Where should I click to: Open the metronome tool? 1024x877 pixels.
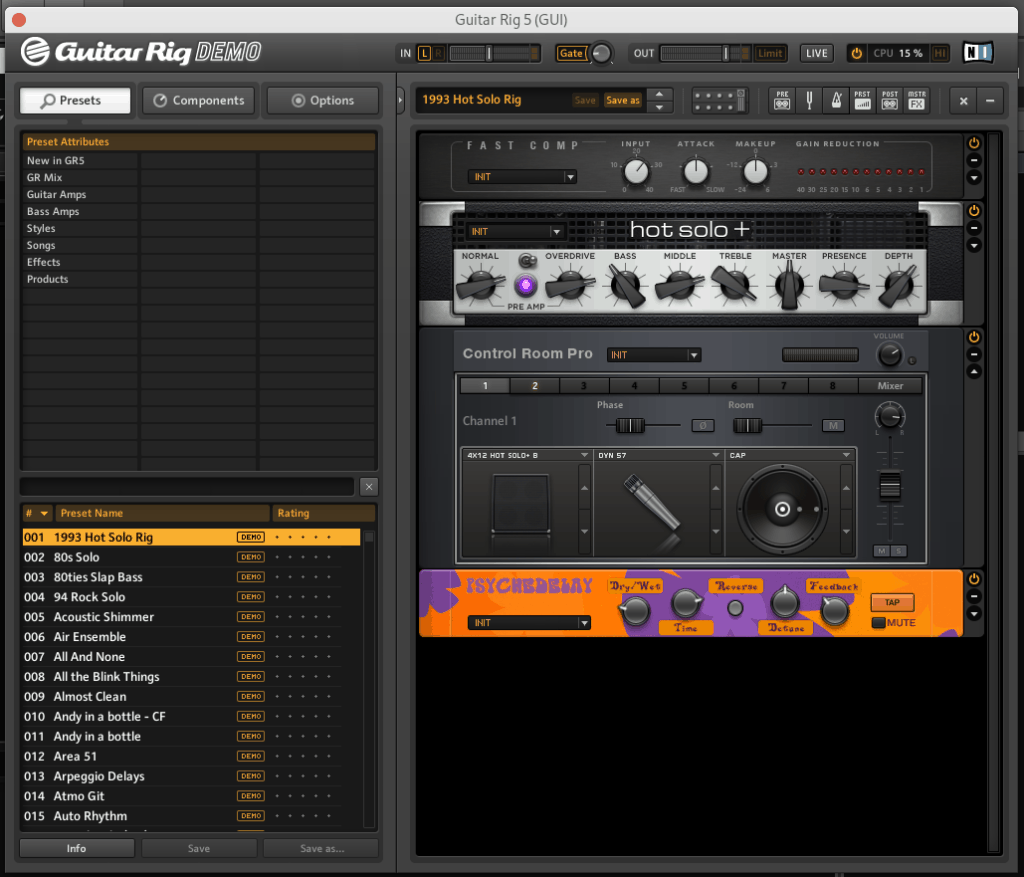tap(836, 101)
